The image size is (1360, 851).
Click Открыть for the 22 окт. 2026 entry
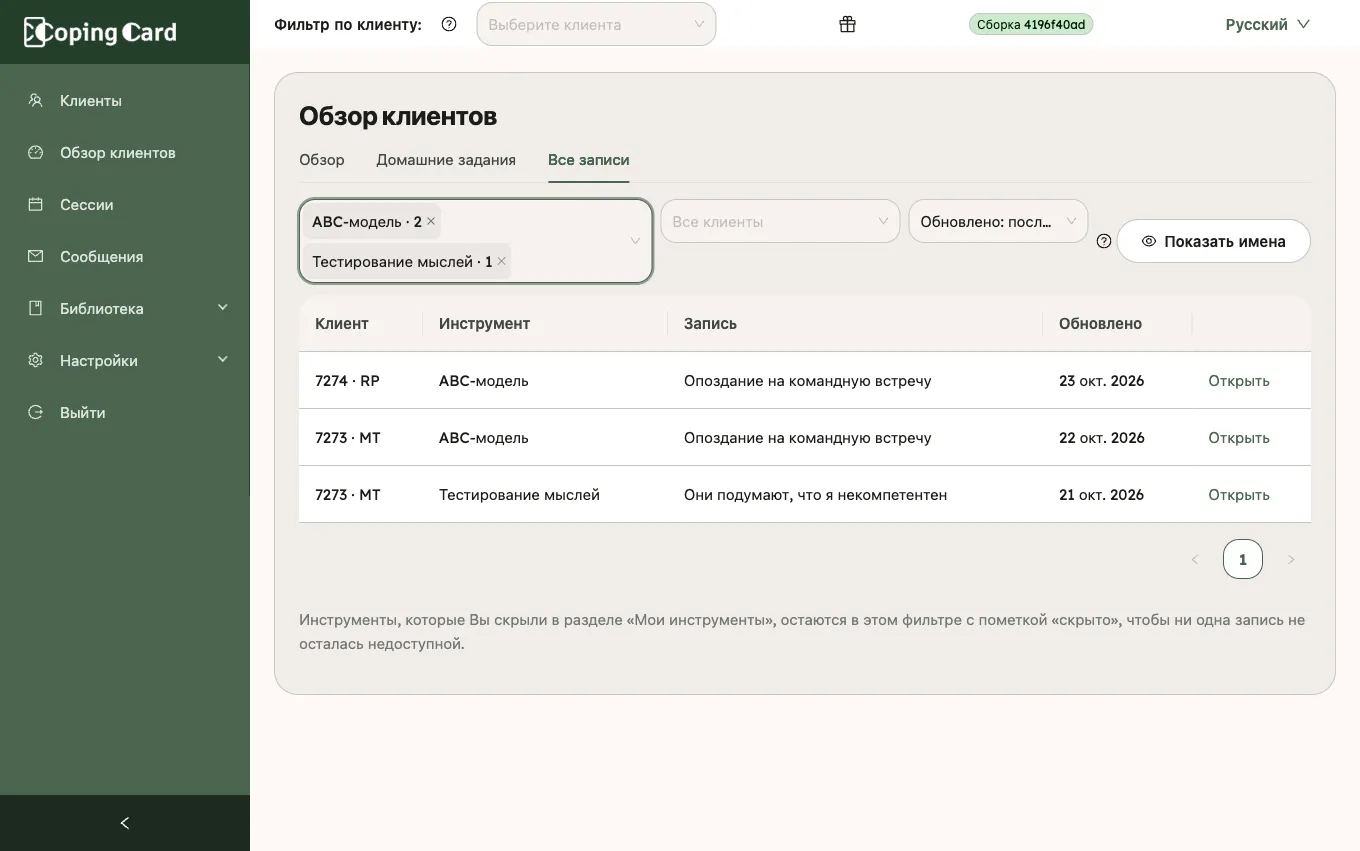[1239, 438]
